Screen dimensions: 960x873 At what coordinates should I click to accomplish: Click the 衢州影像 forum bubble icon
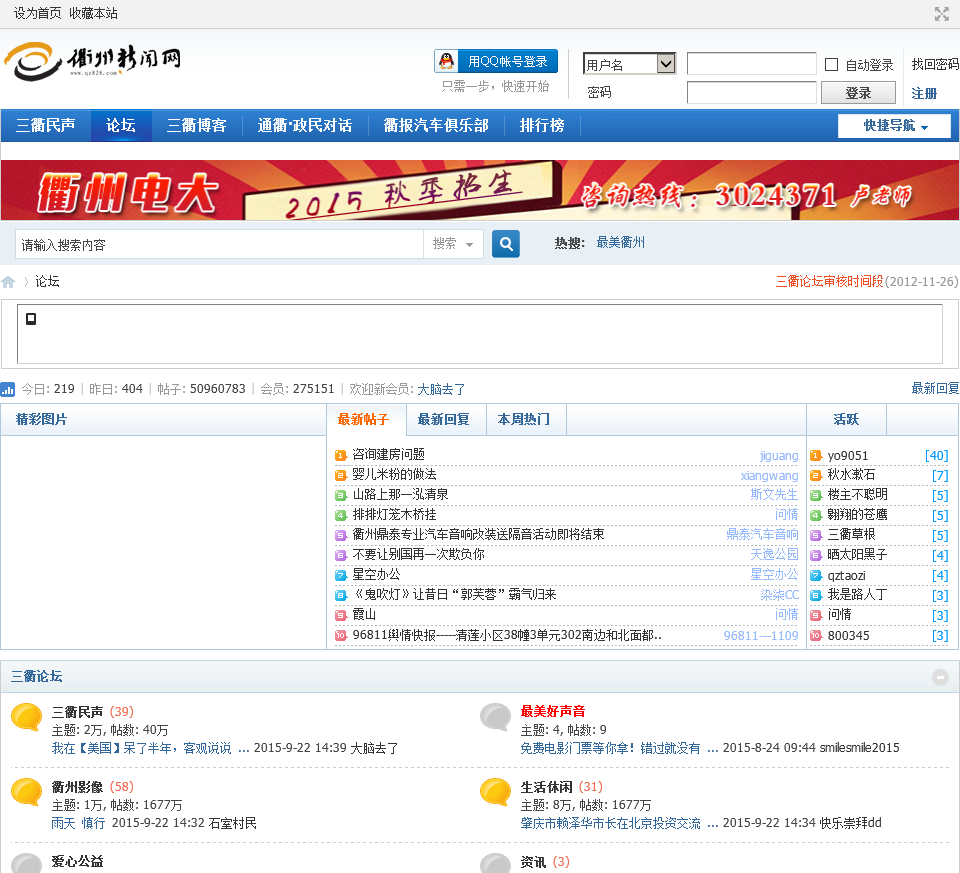[27, 792]
